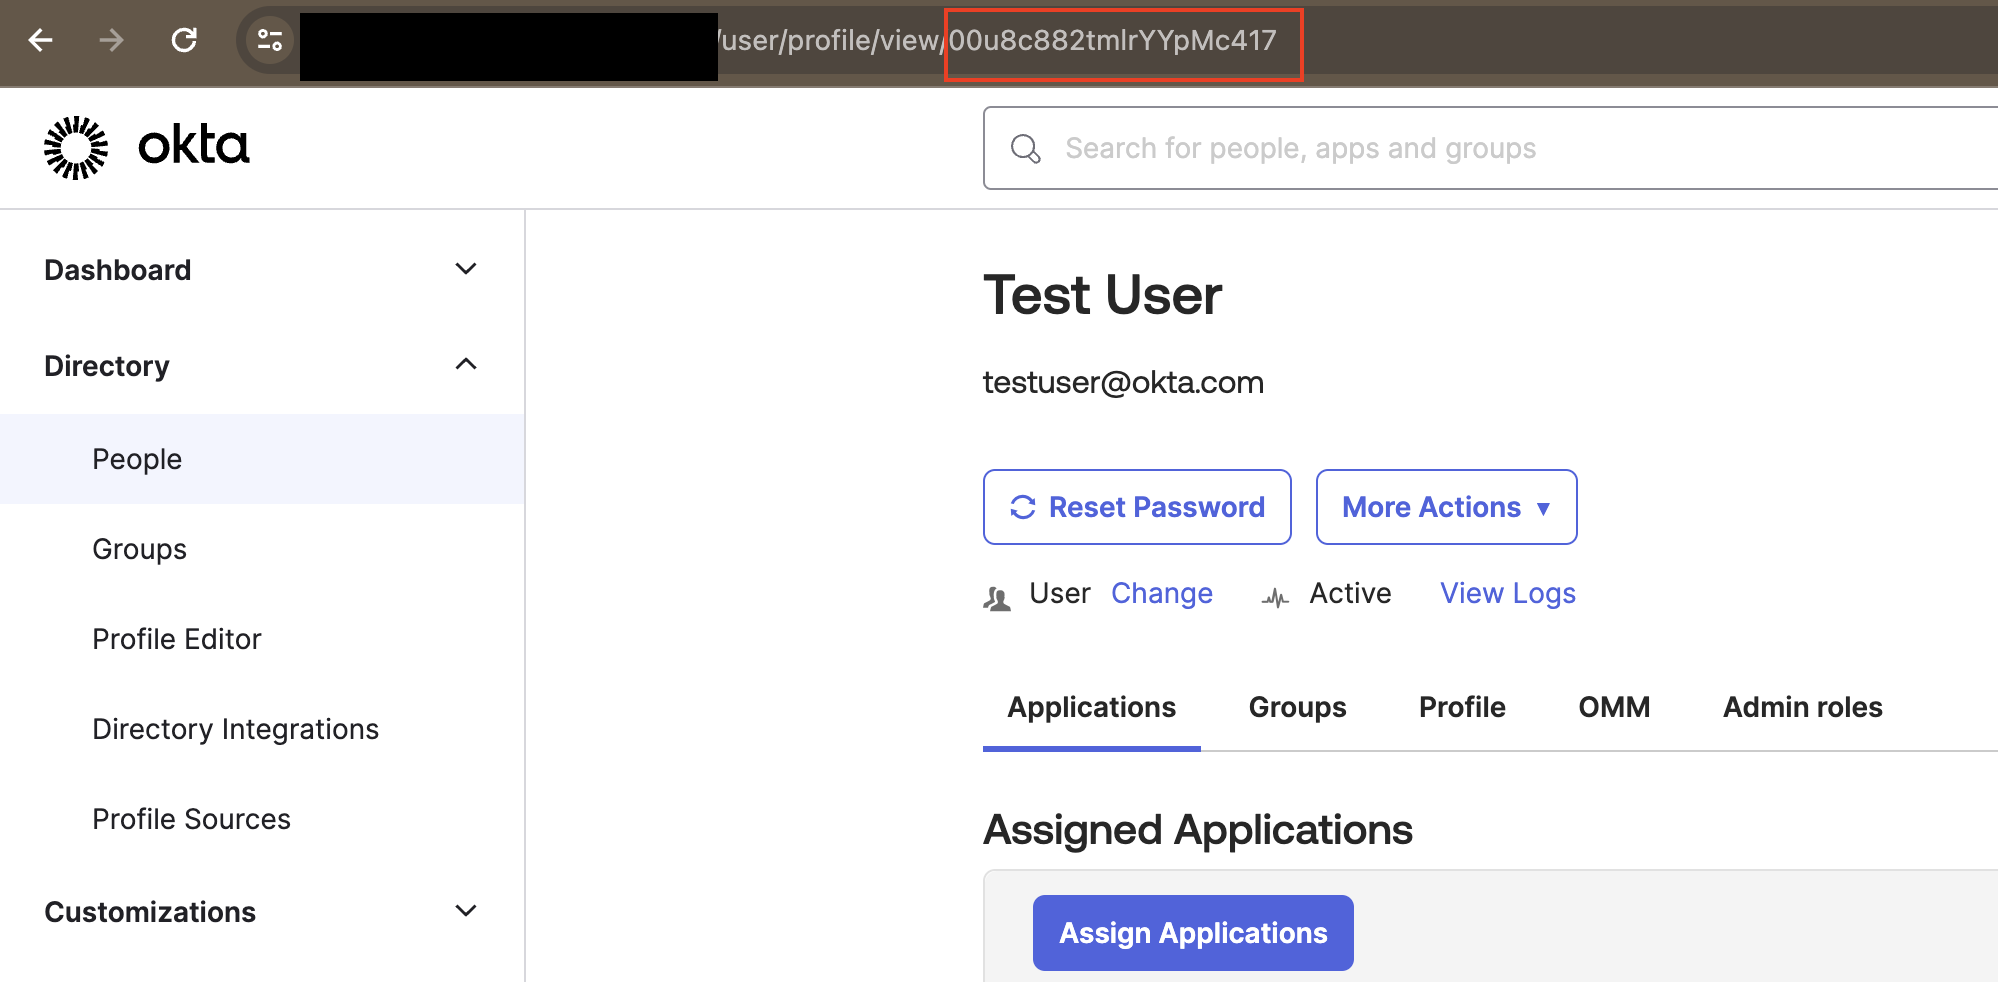Click the Assign Applications button
1998x982 pixels.
click(x=1193, y=933)
